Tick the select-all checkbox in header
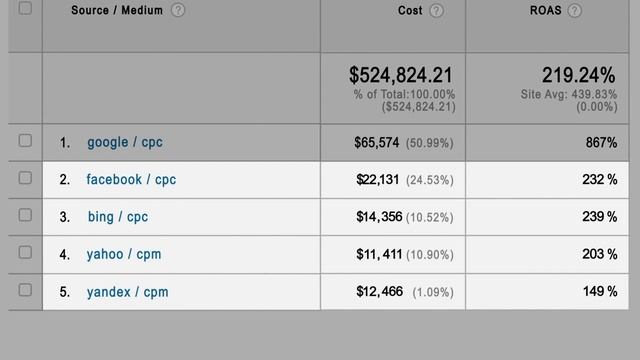This screenshot has width=640, height=360. (x=25, y=8)
